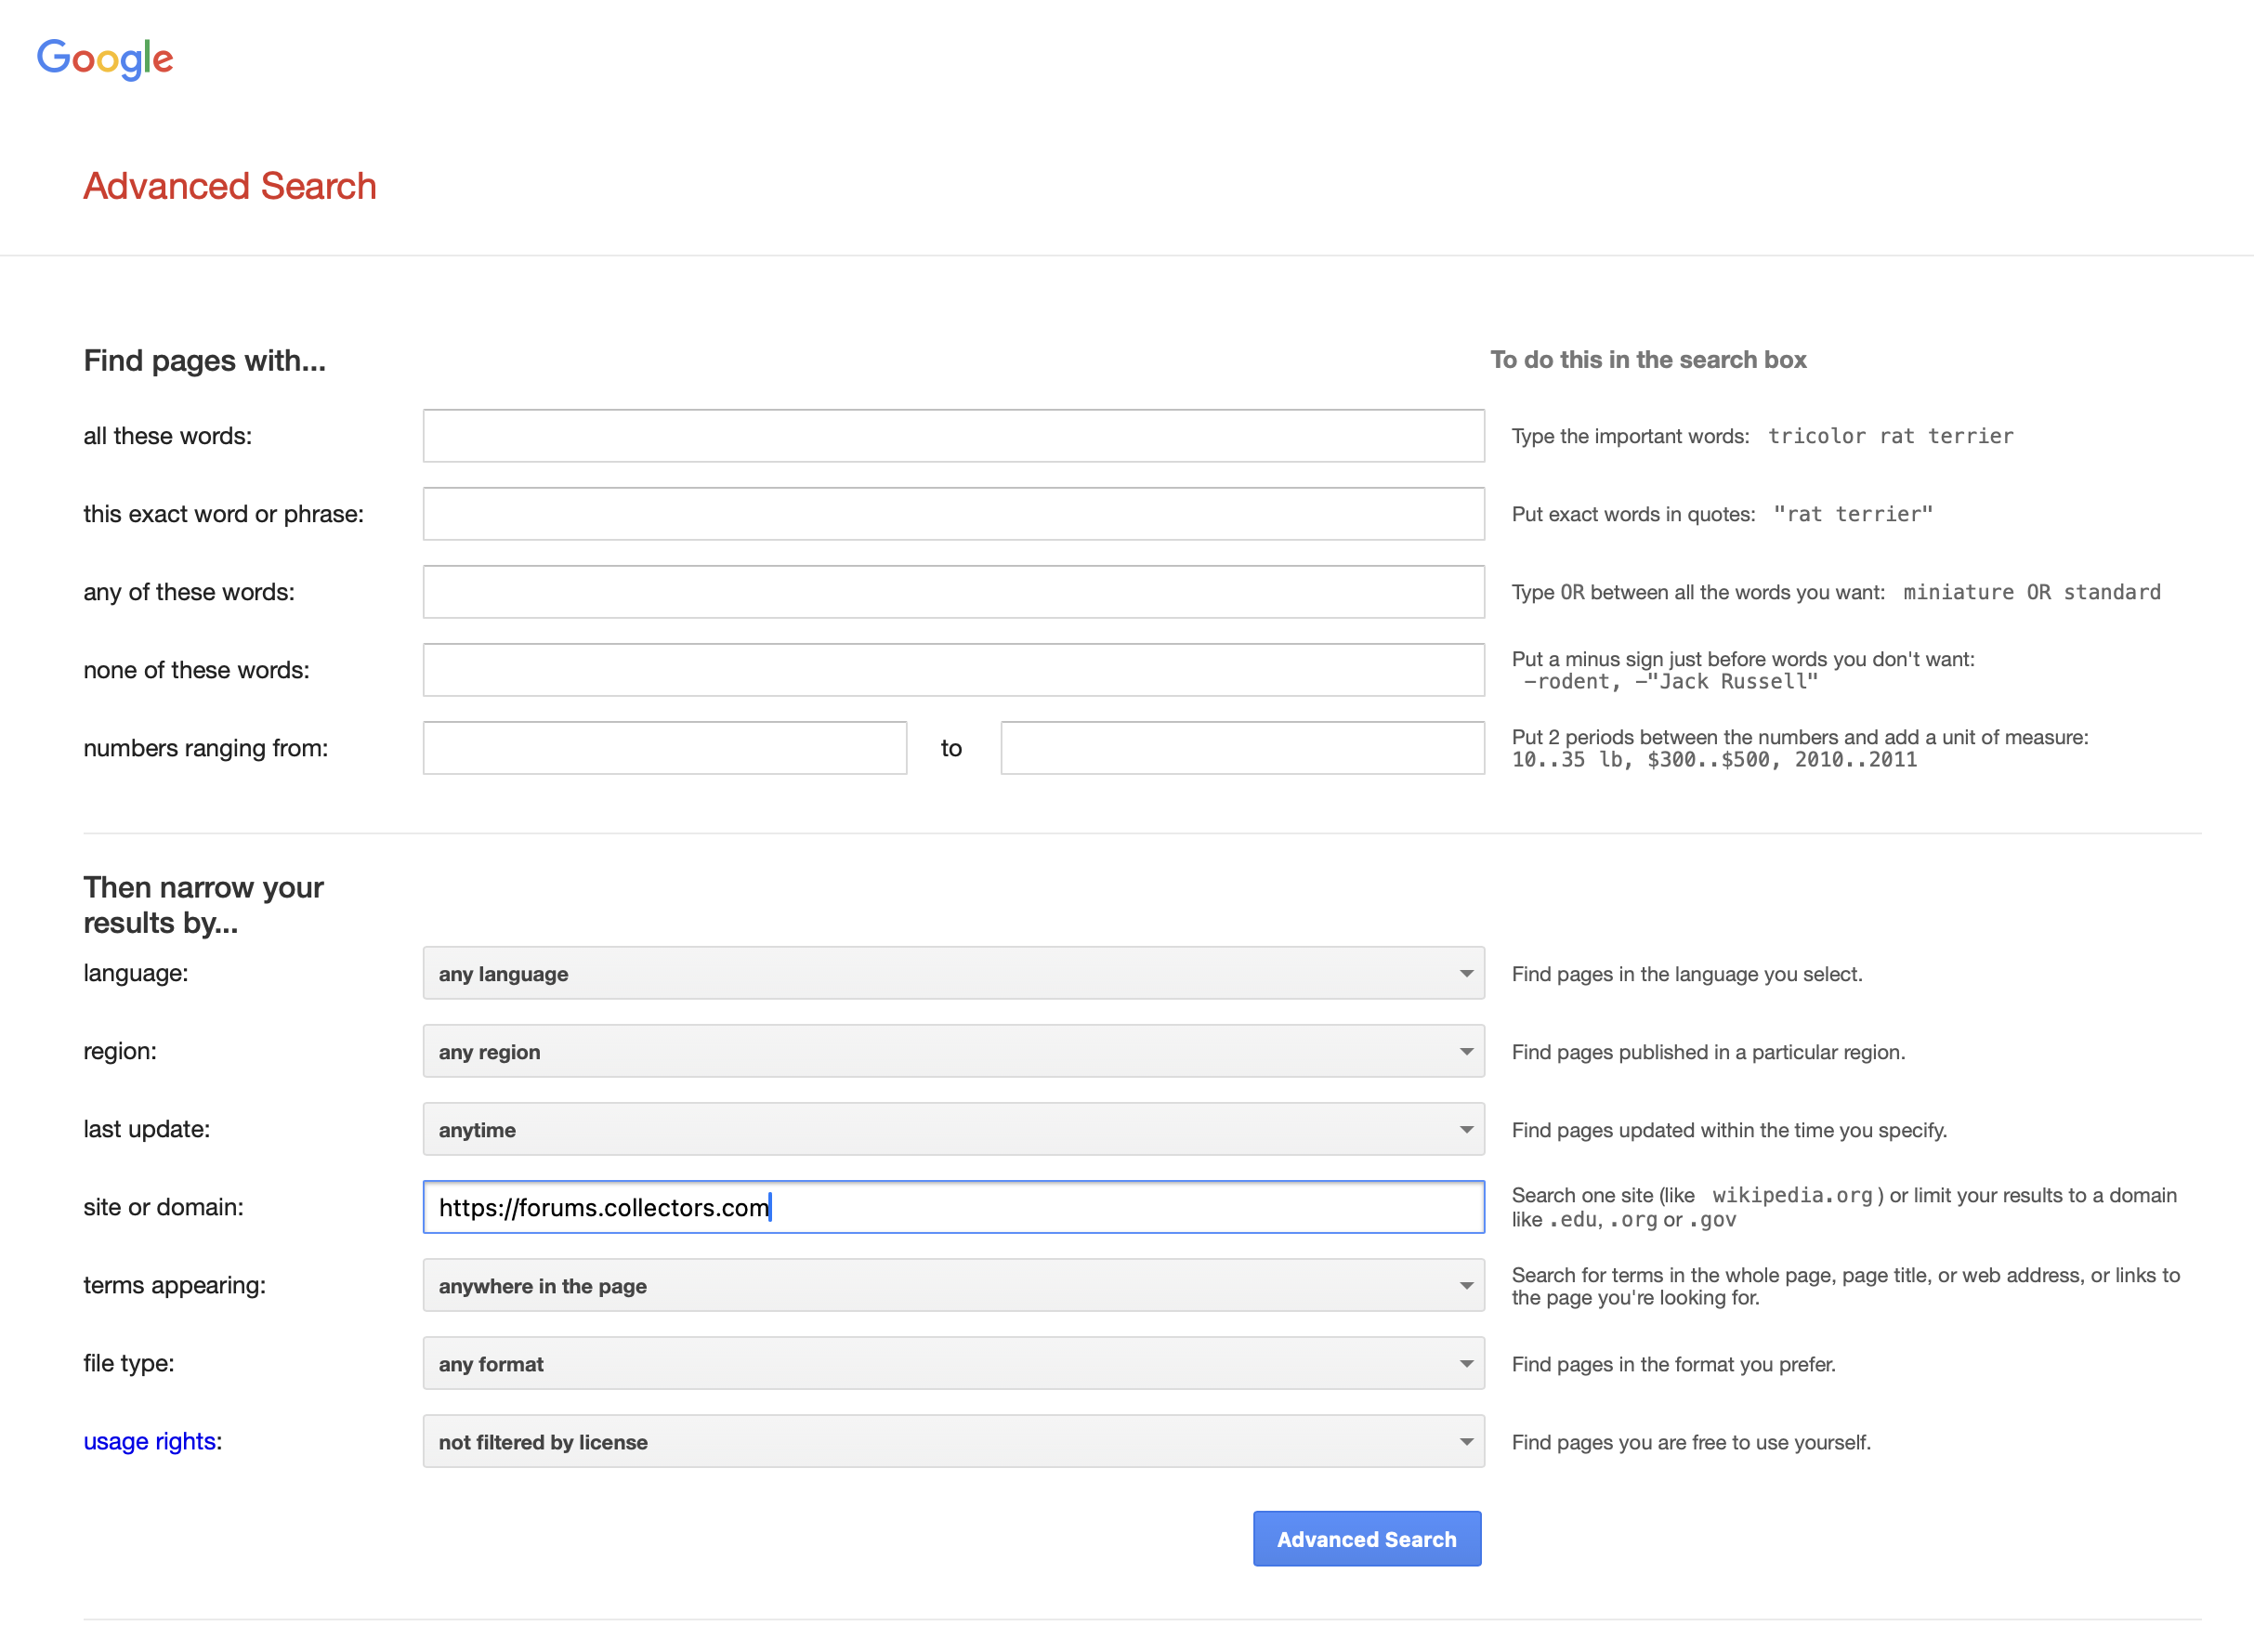Click the 'anytime' dropdown arrow icon
The height and width of the screenshot is (1652, 2254).
point(1465,1129)
